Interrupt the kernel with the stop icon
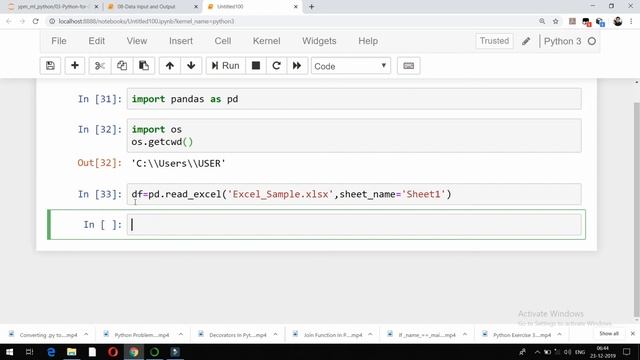Image resolution: width=640 pixels, height=360 pixels. click(256, 66)
